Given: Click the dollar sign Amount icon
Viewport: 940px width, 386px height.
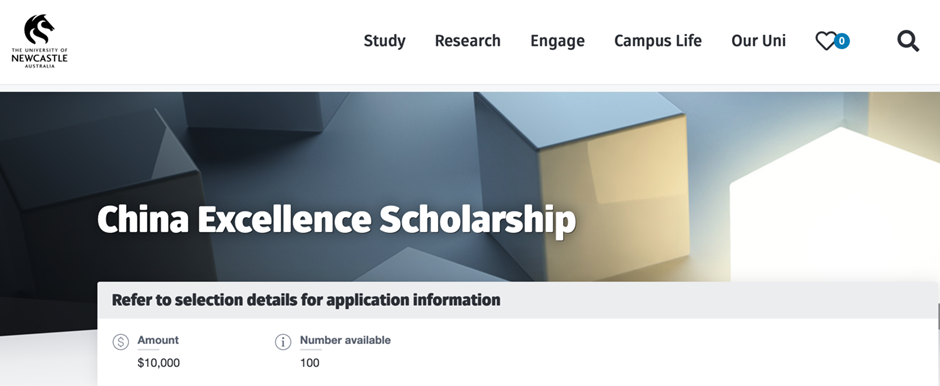Looking at the screenshot, I should coord(120,342).
